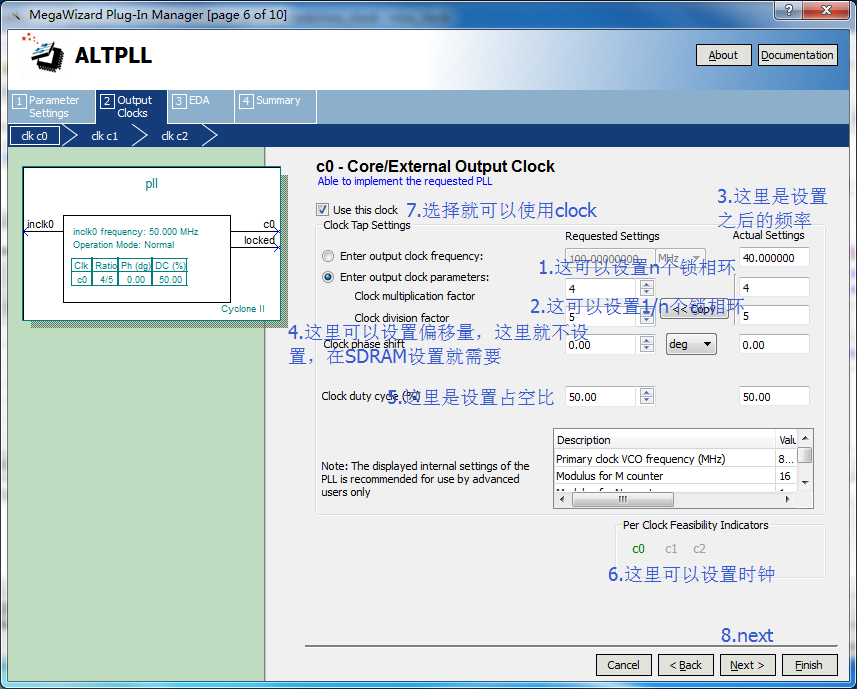Select Enter output clock frequency option
The image size is (857, 689).
[328, 256]
